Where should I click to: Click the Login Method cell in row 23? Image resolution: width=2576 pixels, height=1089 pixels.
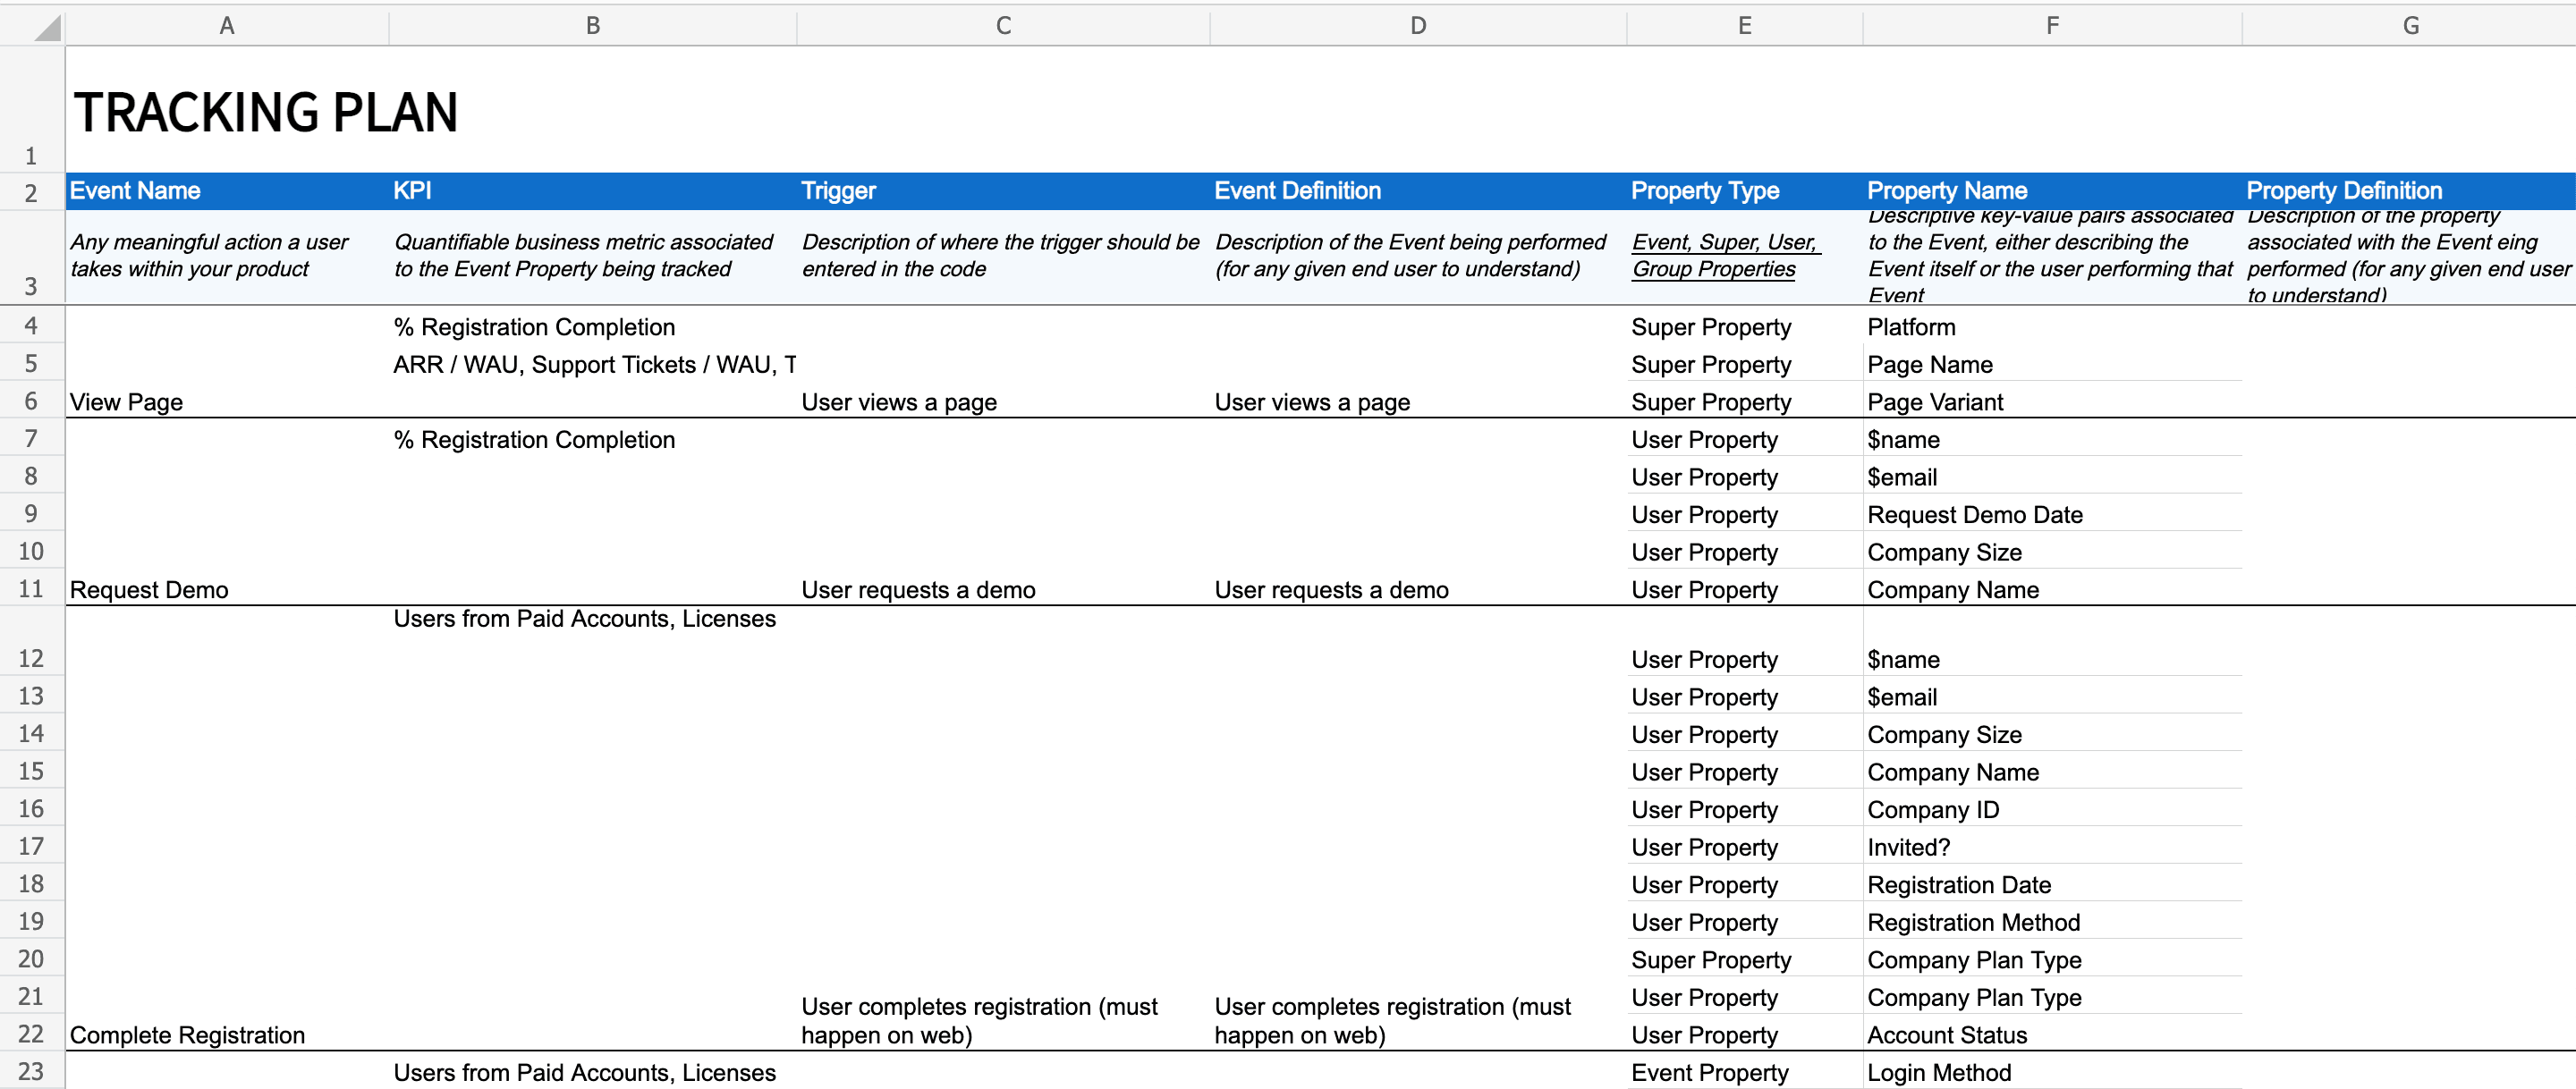1938,1071
